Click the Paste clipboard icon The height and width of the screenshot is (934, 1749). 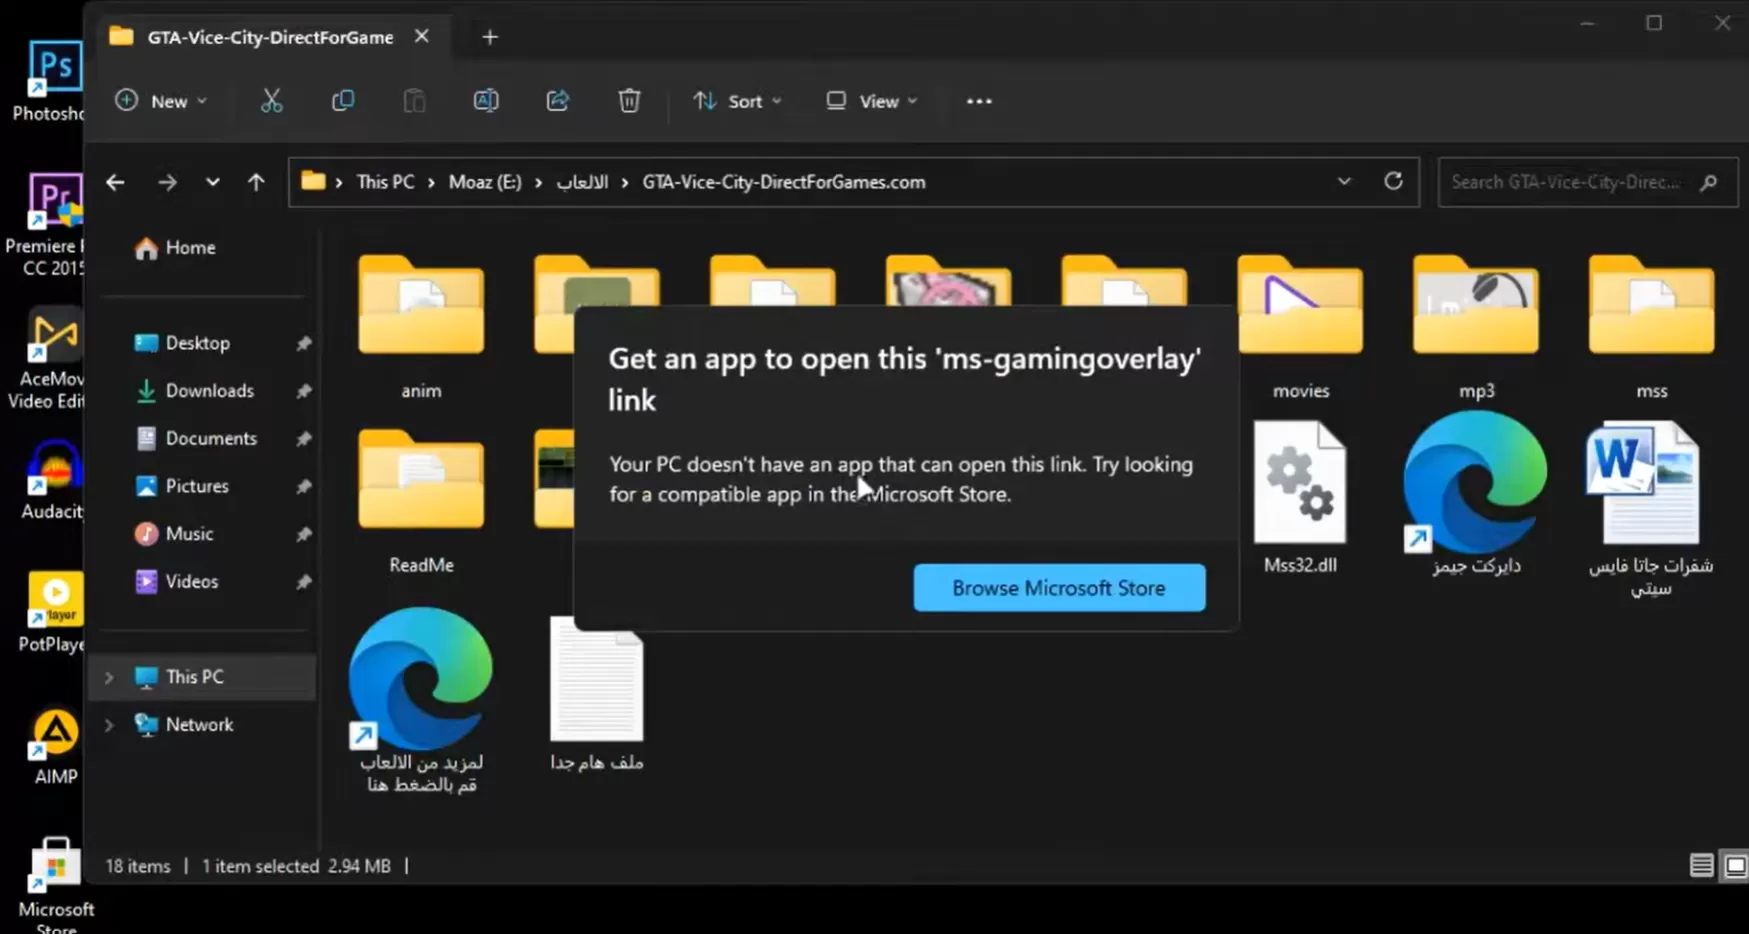[x=414, y=101]
